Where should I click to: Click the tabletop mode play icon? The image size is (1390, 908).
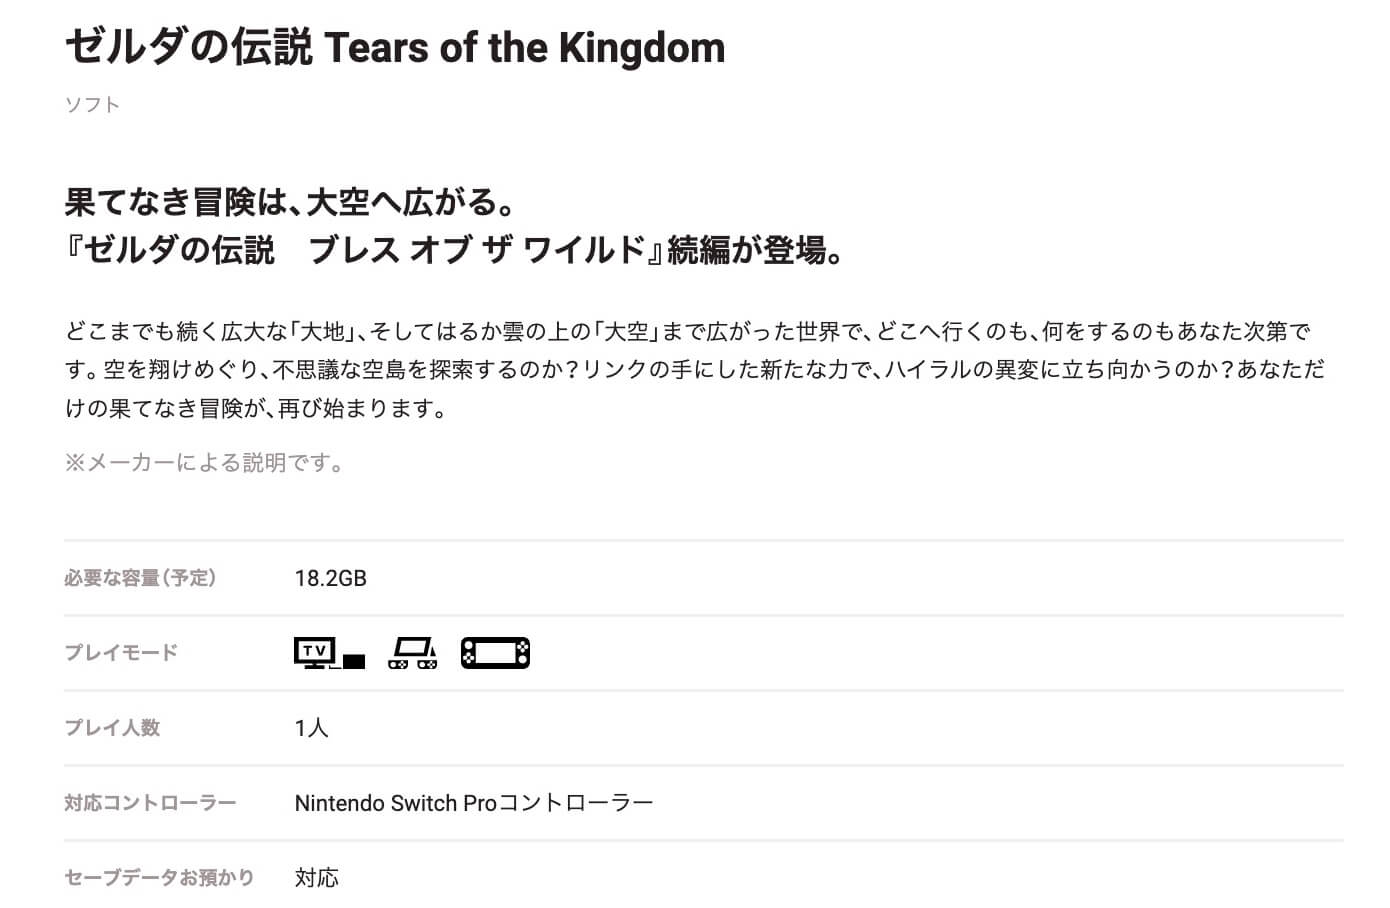(x=412, y=653)
